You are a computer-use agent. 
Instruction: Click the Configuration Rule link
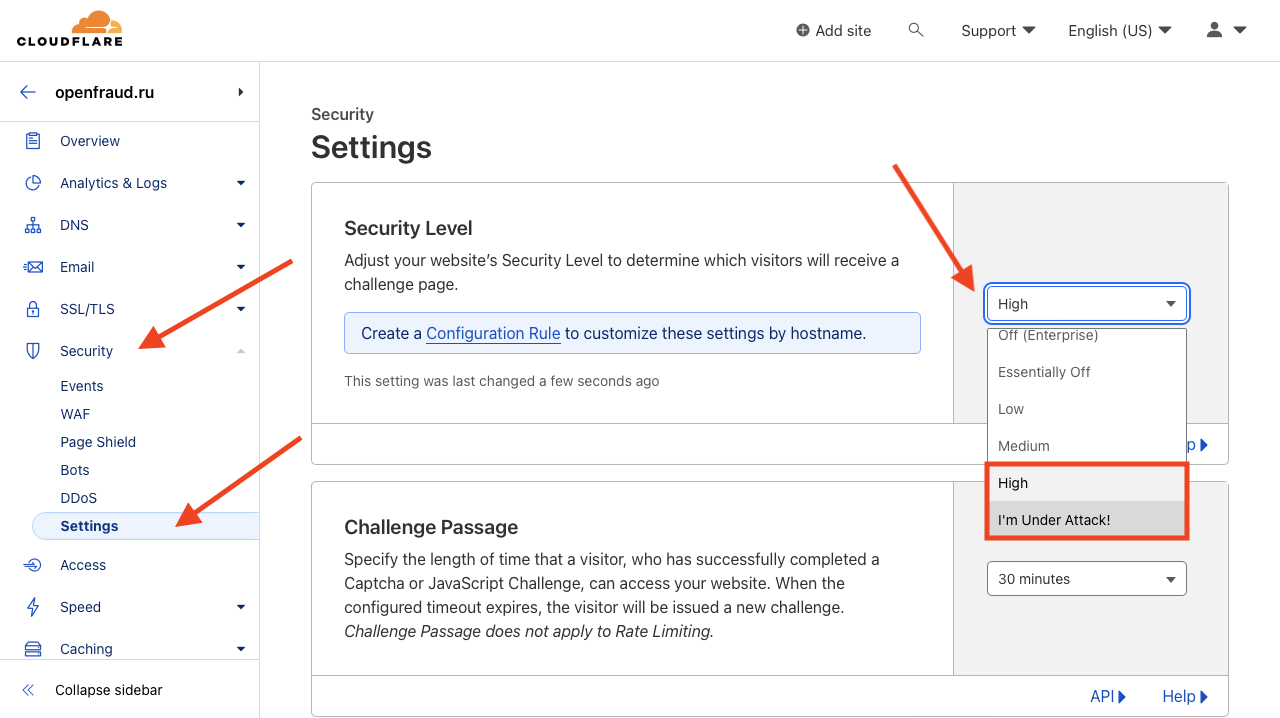(493, 333)
